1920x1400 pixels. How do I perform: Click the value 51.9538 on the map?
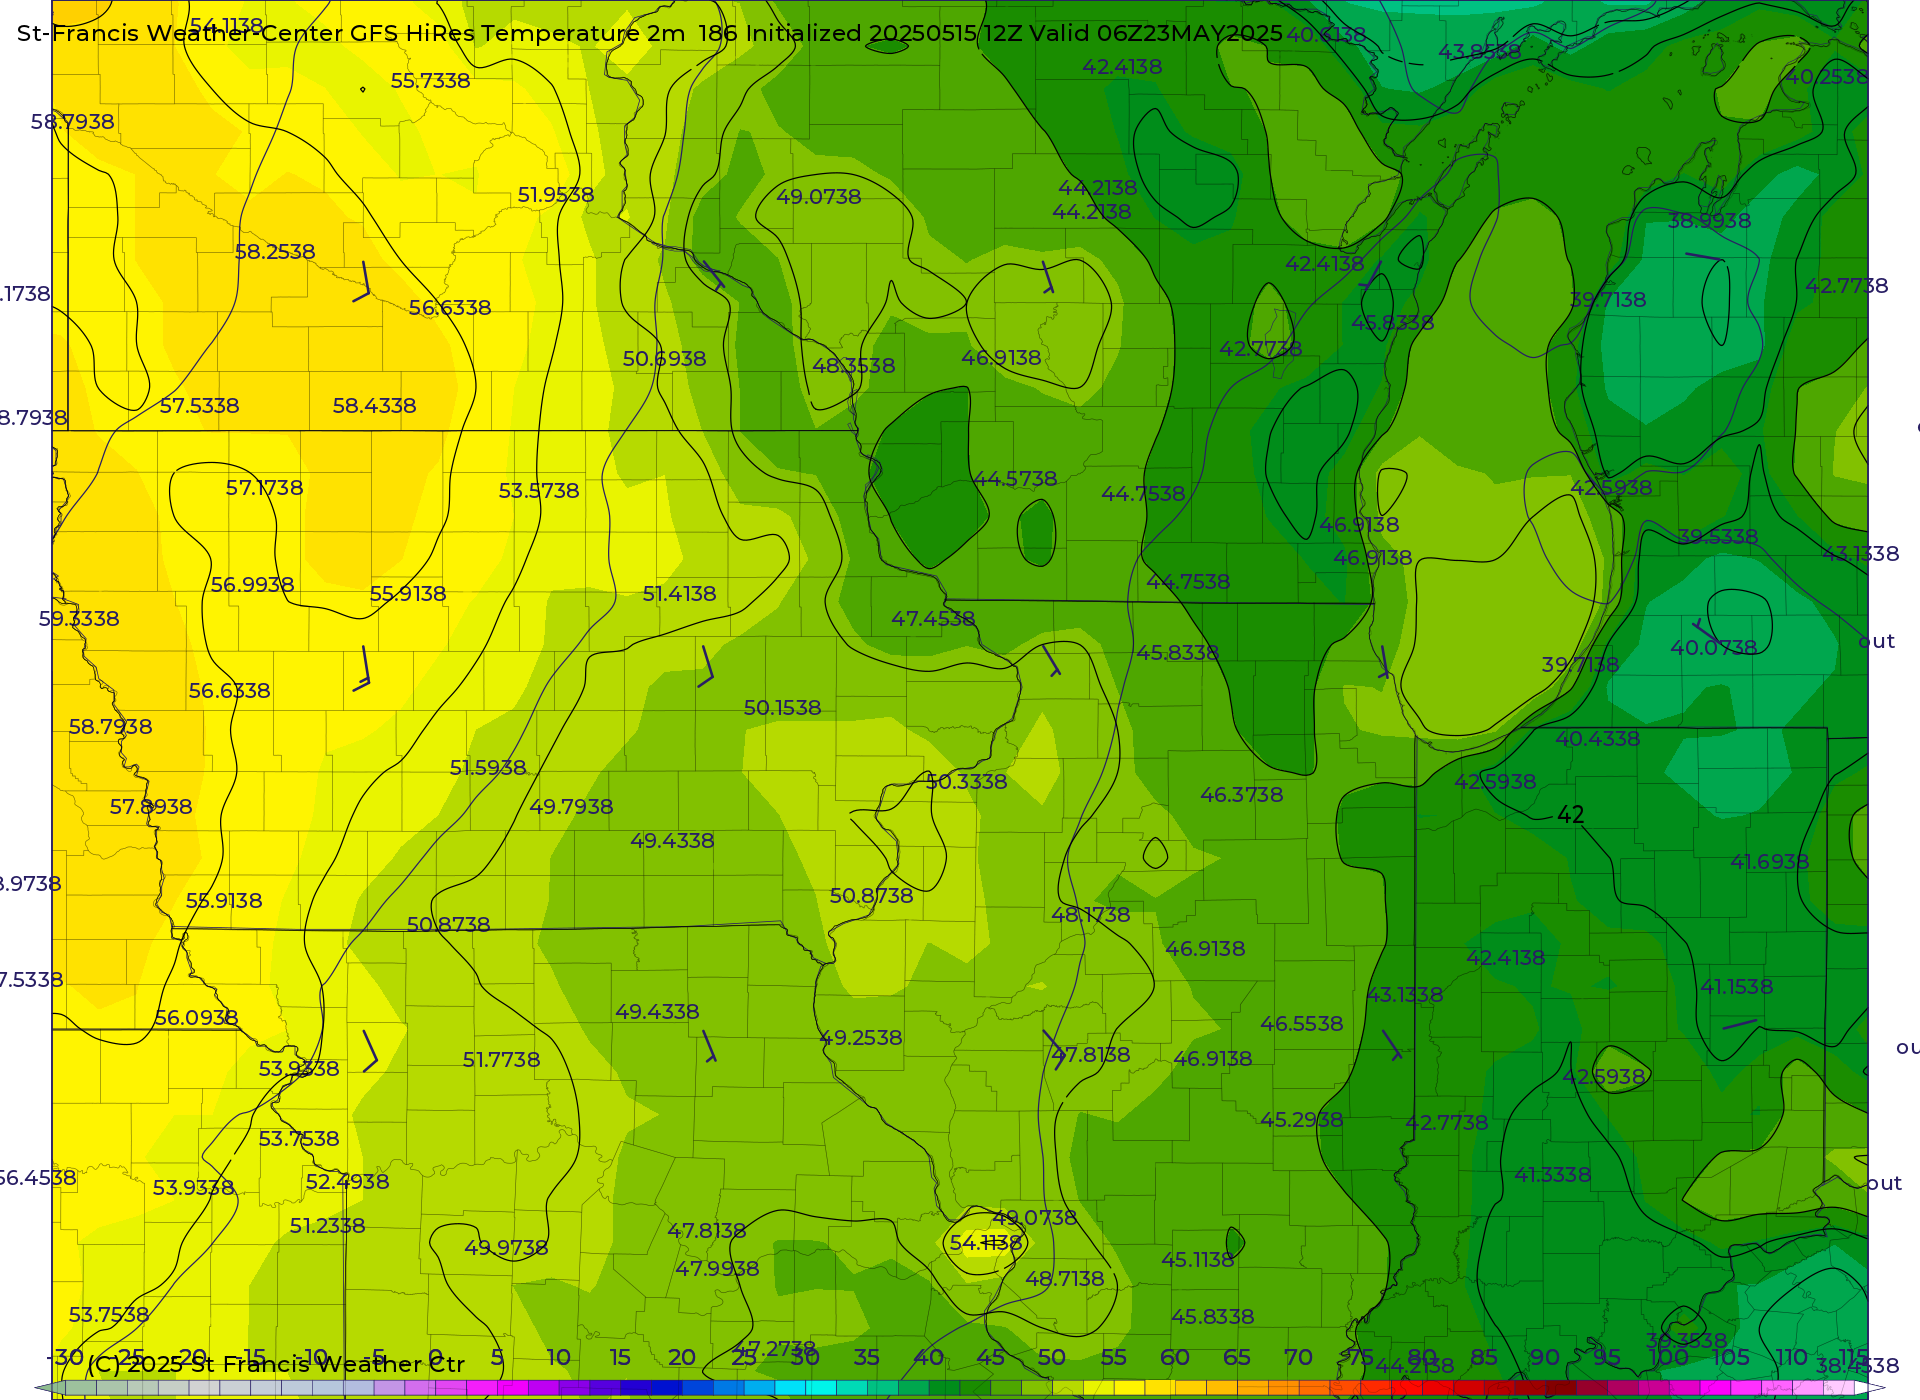556,195
